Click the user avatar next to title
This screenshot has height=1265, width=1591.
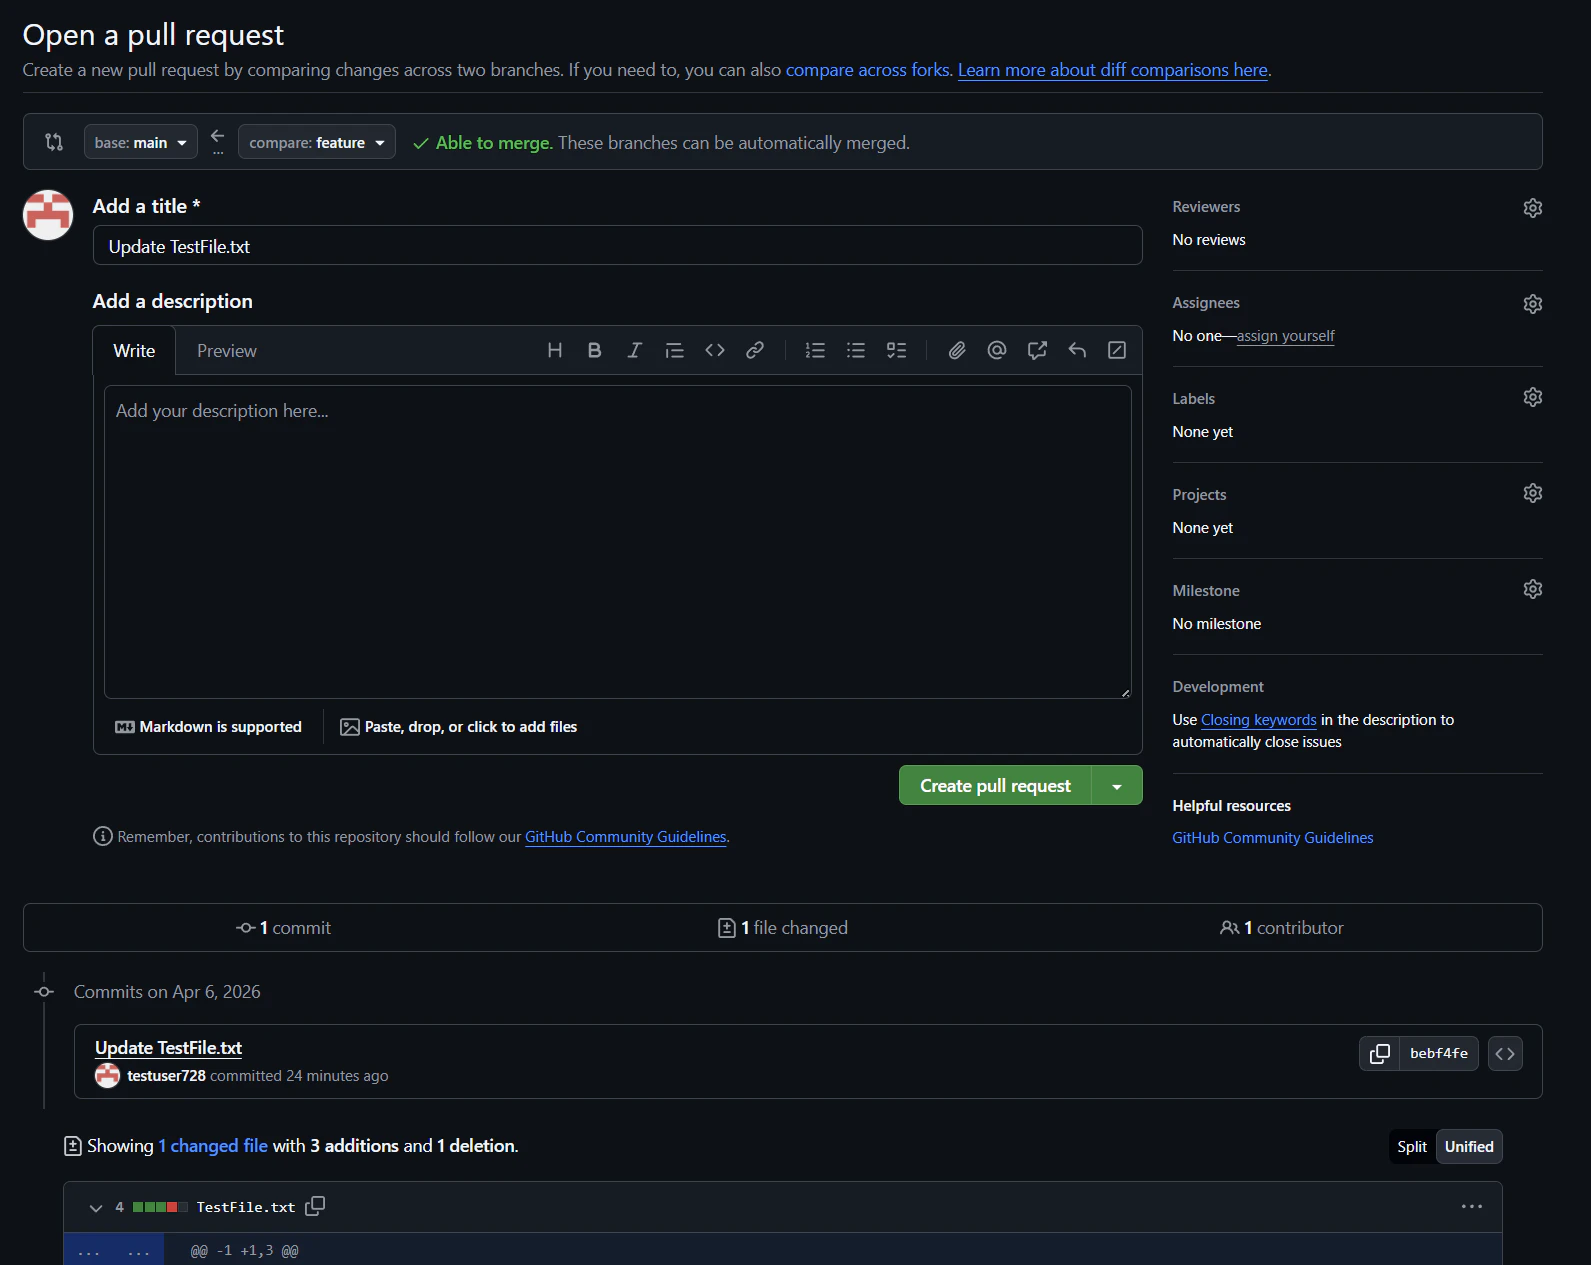[x=48, y=215]
